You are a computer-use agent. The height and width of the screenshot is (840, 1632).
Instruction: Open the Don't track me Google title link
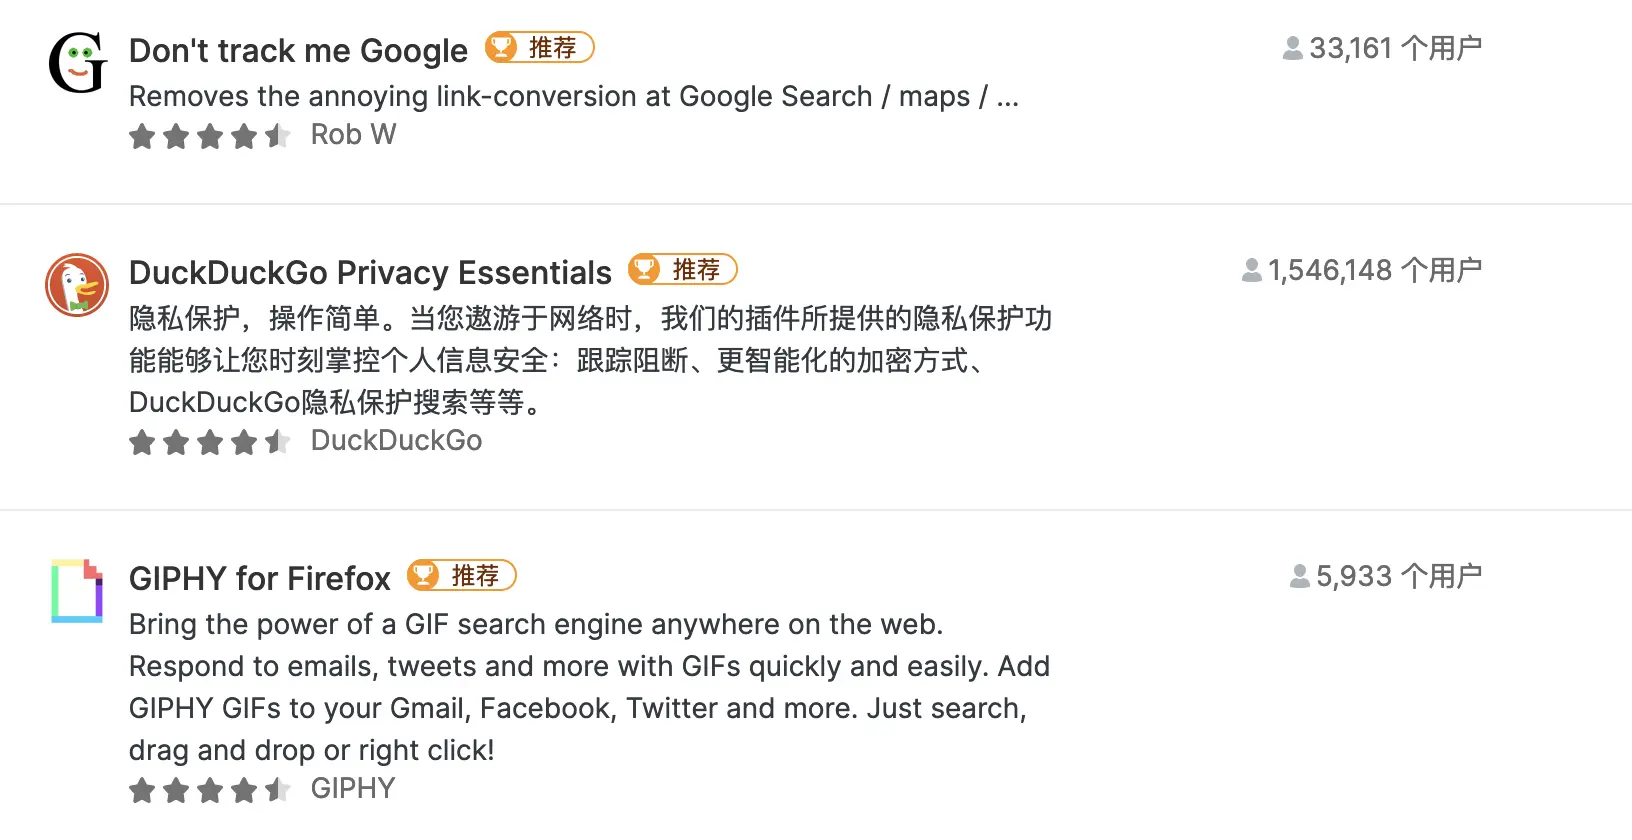click(x=298, y=50)
